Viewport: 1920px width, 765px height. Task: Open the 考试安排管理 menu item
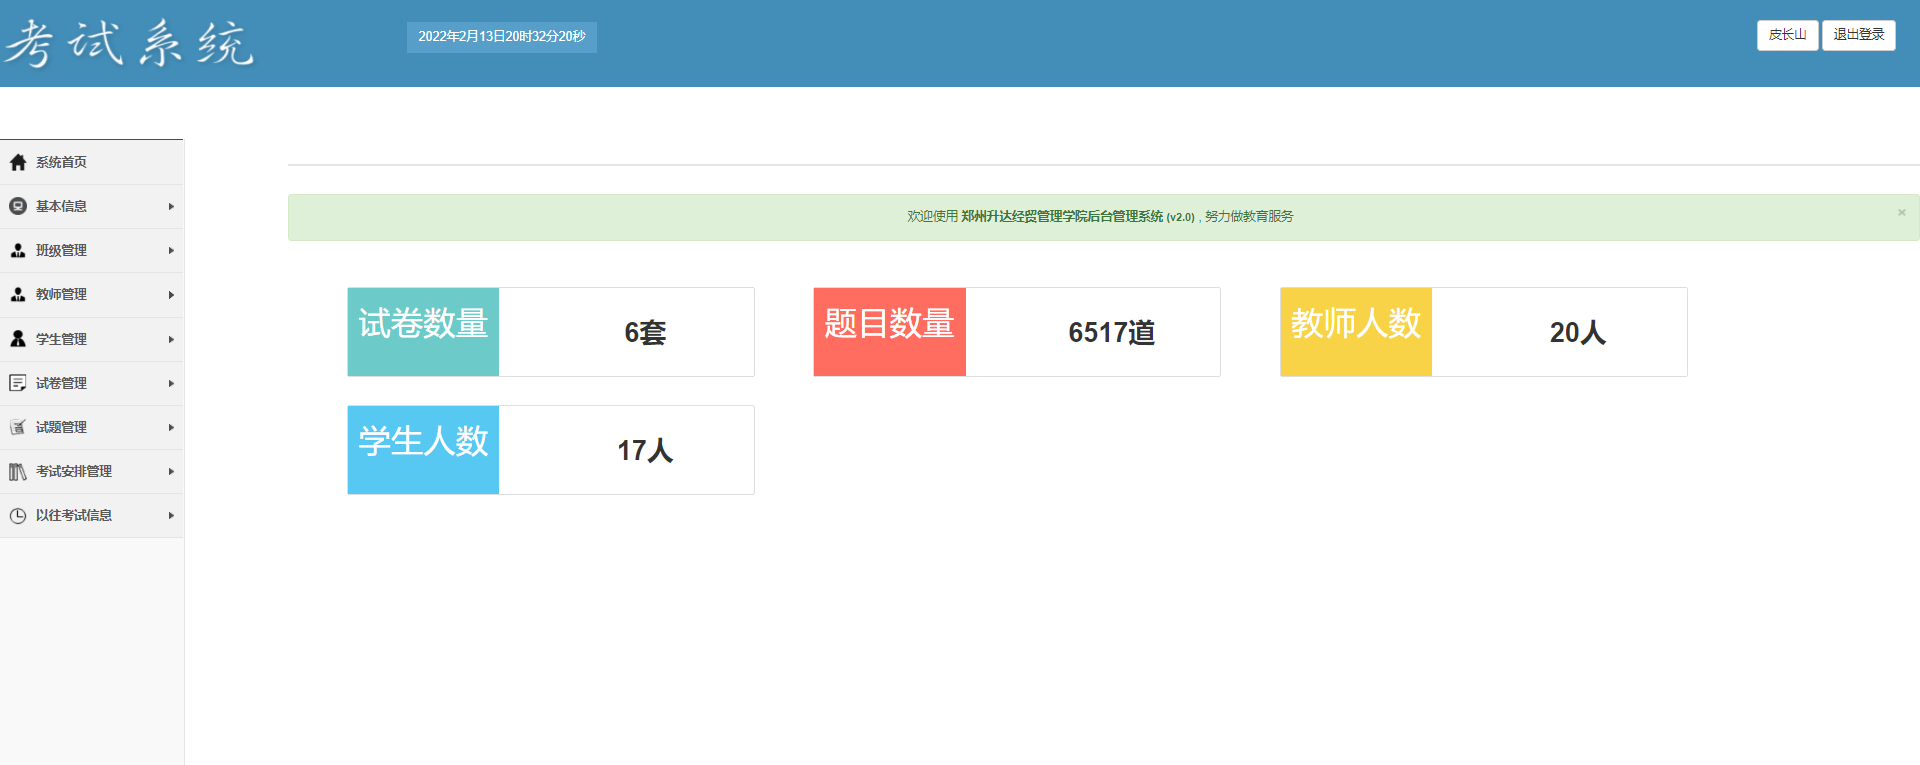point(92,471)
